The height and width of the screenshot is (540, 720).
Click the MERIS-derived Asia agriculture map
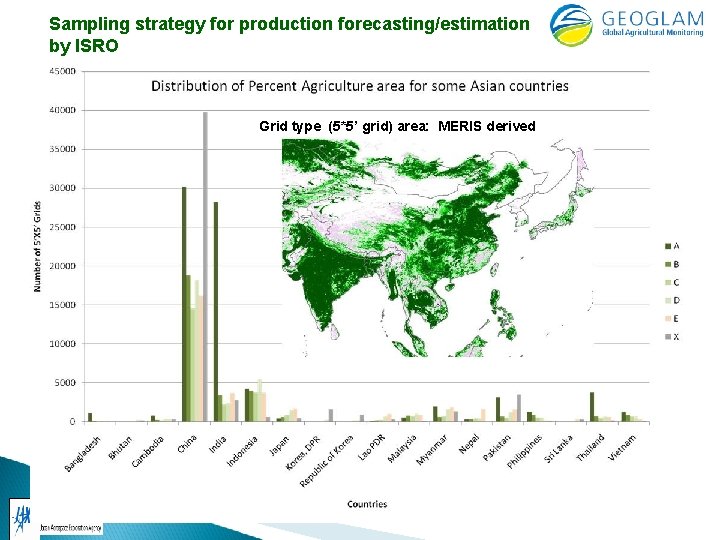(436, 248)
